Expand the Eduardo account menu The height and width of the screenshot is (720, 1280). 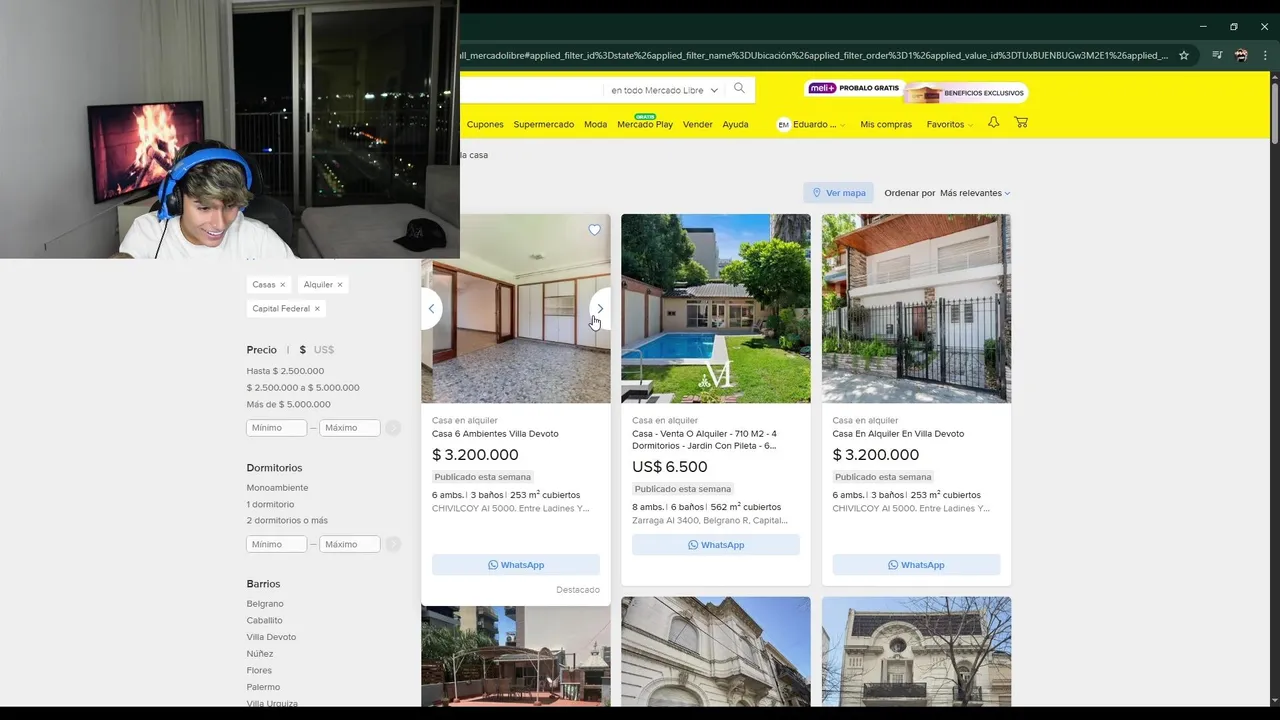click(x=811, y=124)
